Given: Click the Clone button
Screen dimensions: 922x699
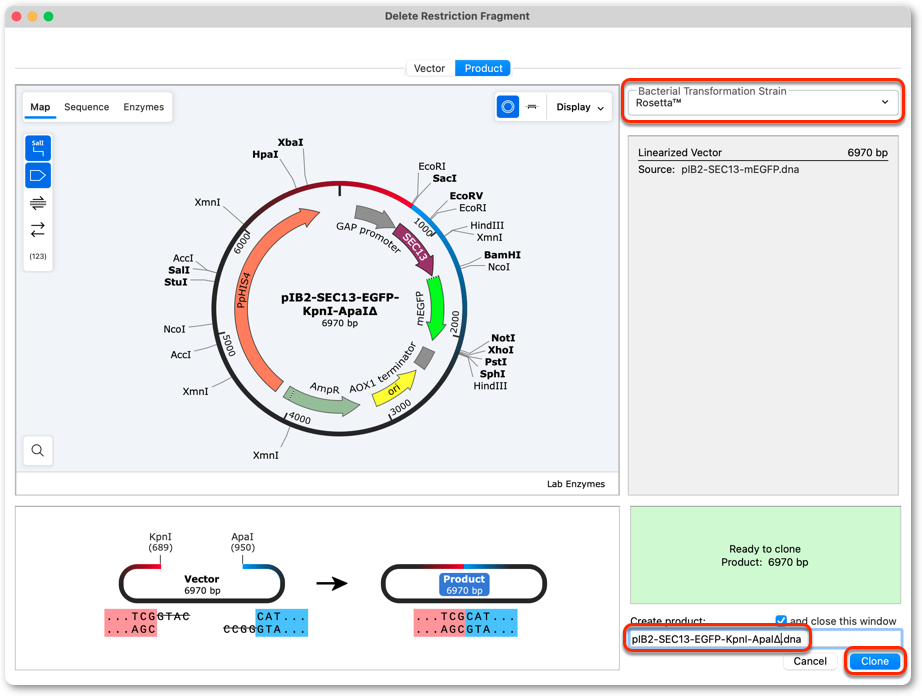Looking at the screenshot, I should (874, 661).
